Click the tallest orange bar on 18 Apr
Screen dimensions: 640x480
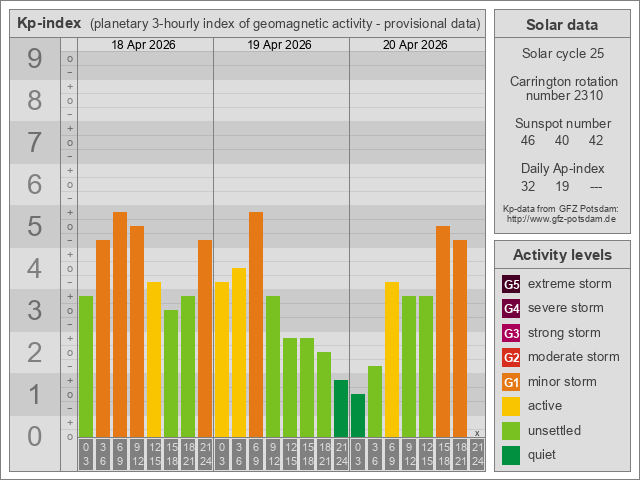[120, 324]
